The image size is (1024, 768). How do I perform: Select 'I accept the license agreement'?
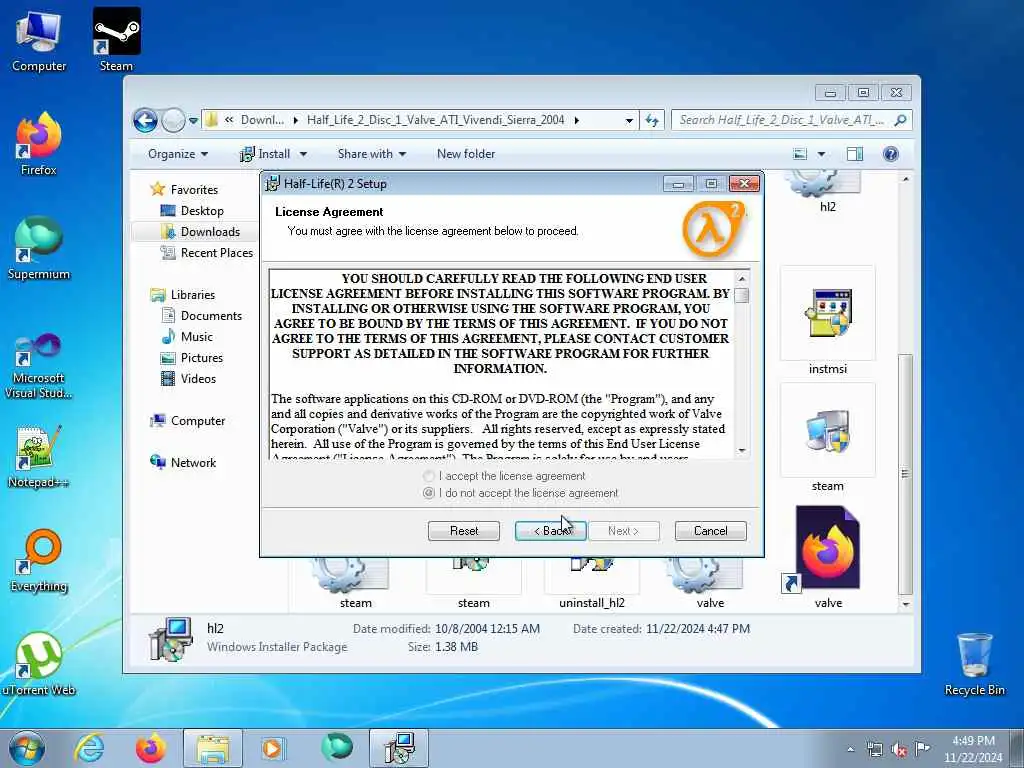[505, 476]
